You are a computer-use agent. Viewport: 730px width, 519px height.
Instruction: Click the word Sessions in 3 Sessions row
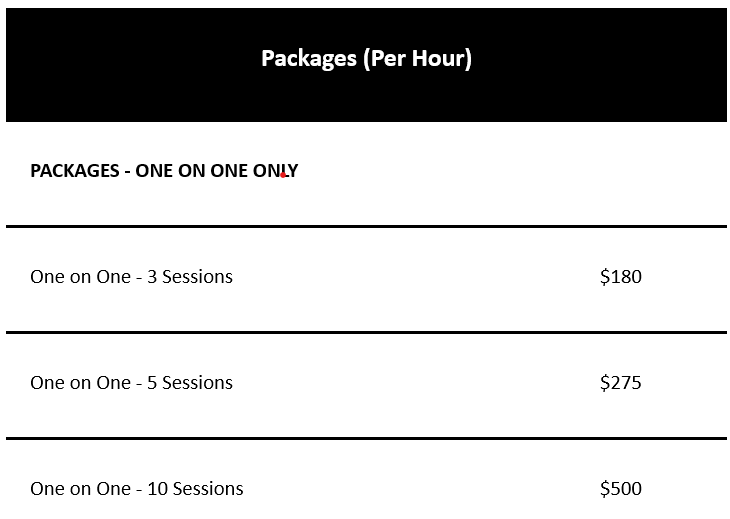[x=197, y=277]
